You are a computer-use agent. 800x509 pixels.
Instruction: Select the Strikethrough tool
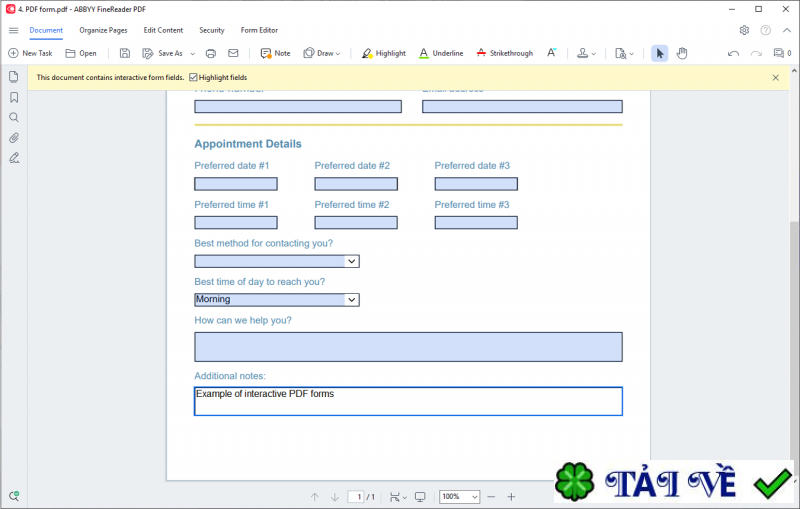click(x=505, y=53)
